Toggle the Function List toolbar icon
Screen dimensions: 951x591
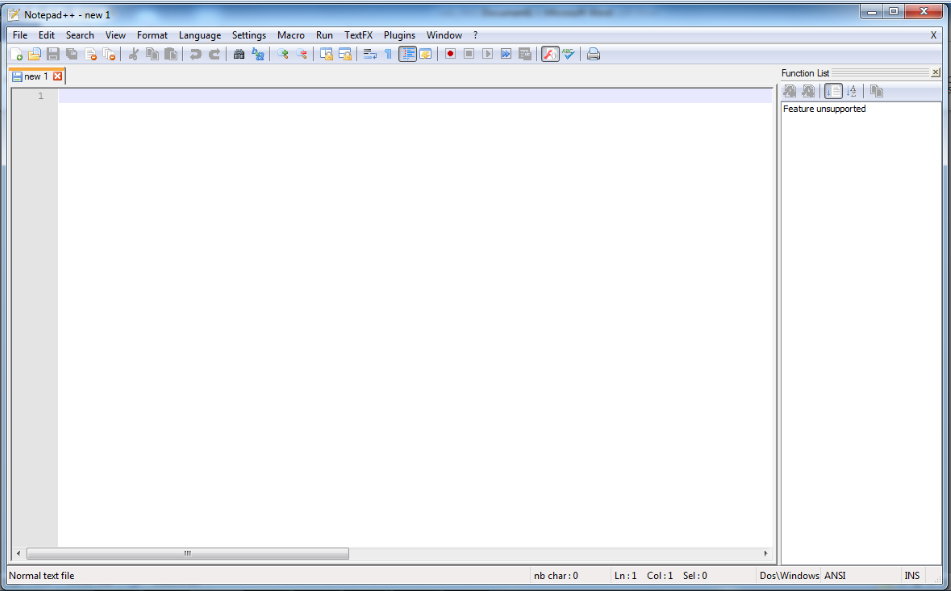[x=549, y=54]
